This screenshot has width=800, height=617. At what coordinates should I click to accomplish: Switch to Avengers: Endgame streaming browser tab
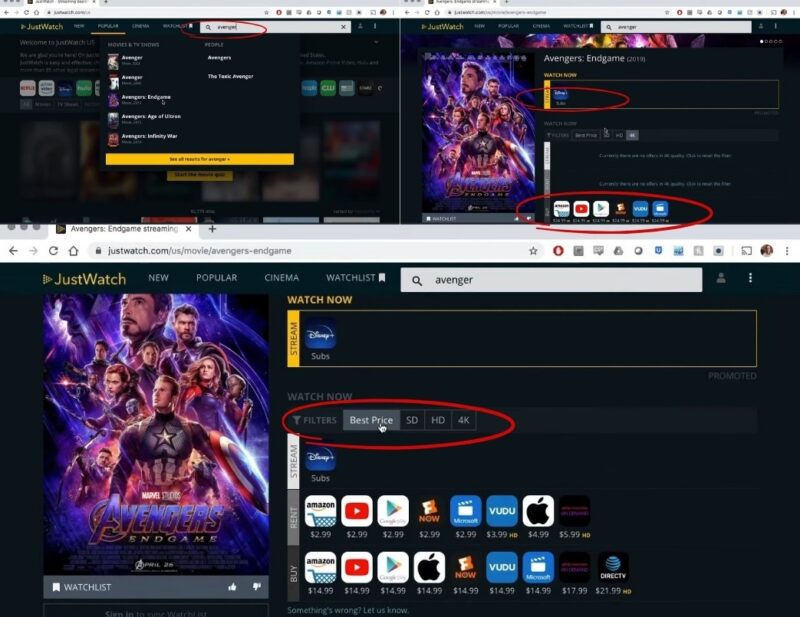(122, 229)
